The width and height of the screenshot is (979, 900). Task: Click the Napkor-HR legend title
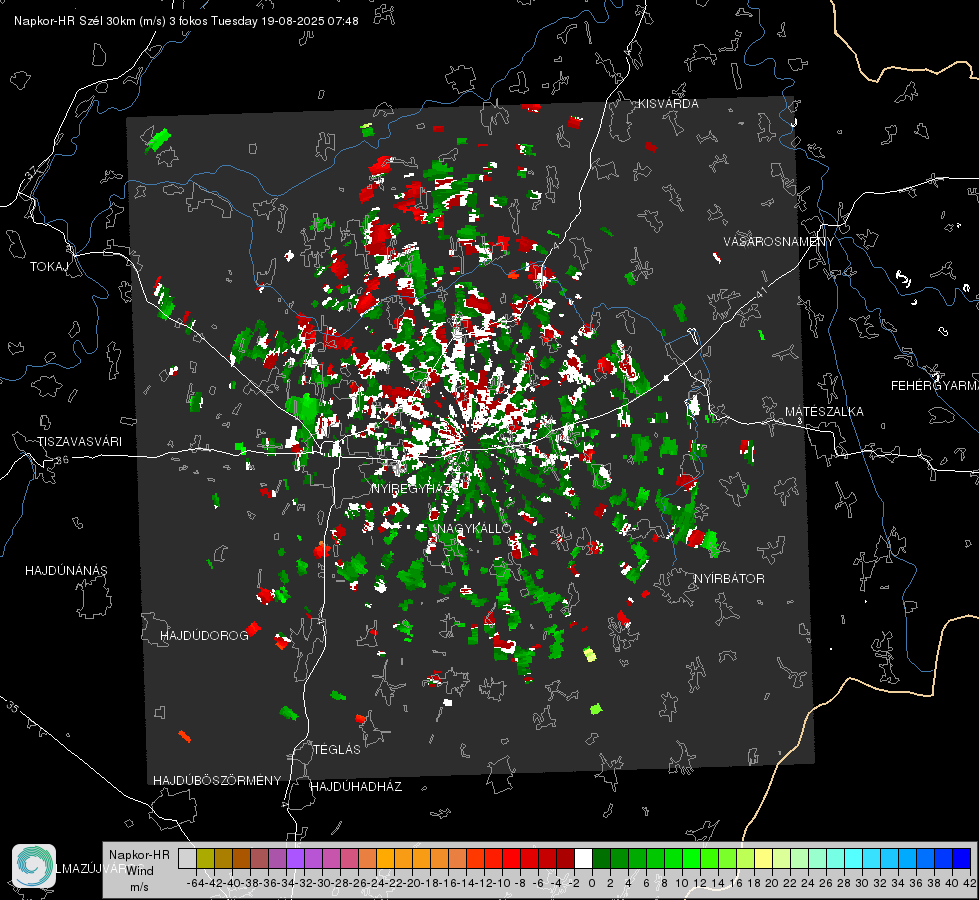point(139,854)
